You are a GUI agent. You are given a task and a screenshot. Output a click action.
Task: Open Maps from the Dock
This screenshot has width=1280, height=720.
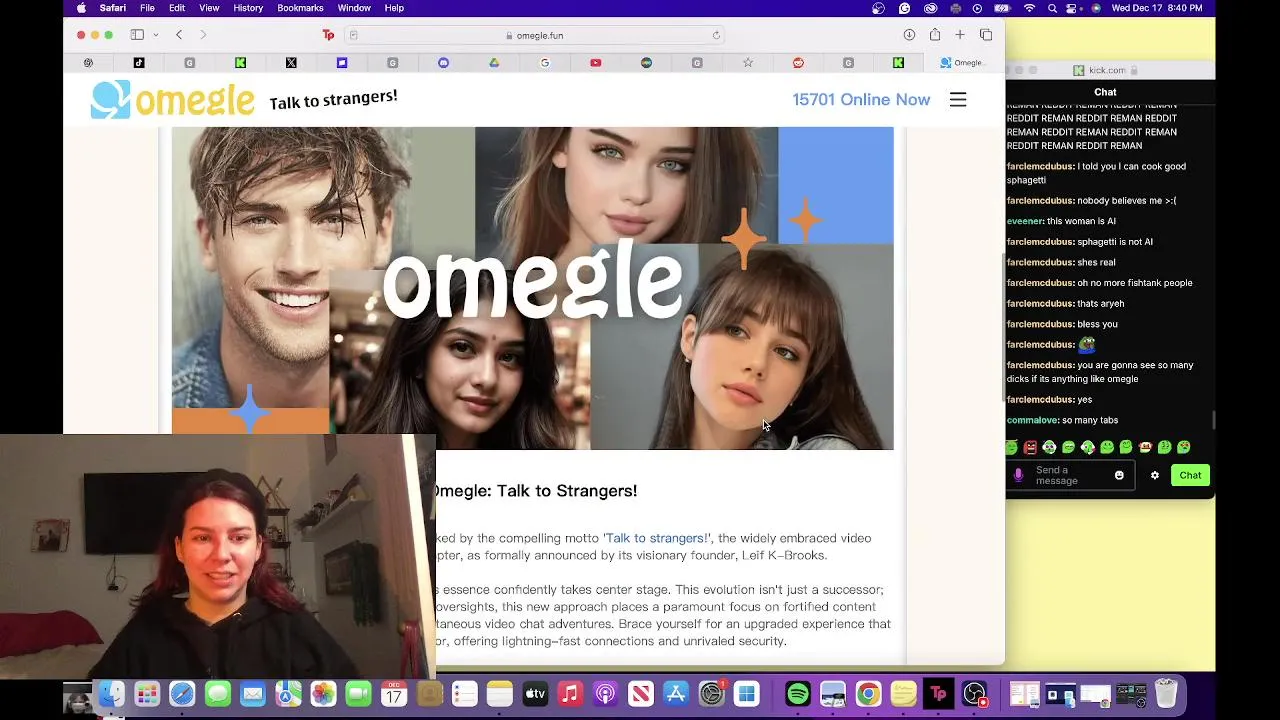click(288, 694)
